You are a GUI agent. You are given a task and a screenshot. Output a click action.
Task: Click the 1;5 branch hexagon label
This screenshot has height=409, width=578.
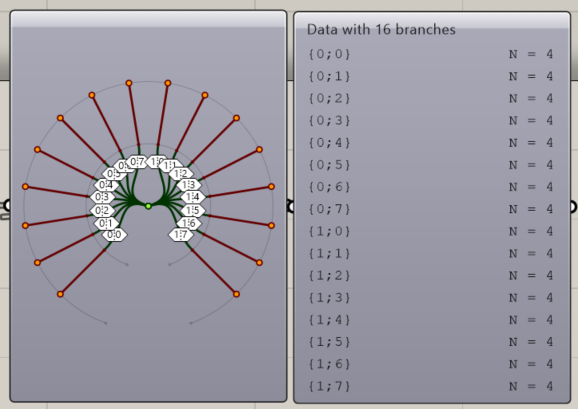tap(193, 210)
